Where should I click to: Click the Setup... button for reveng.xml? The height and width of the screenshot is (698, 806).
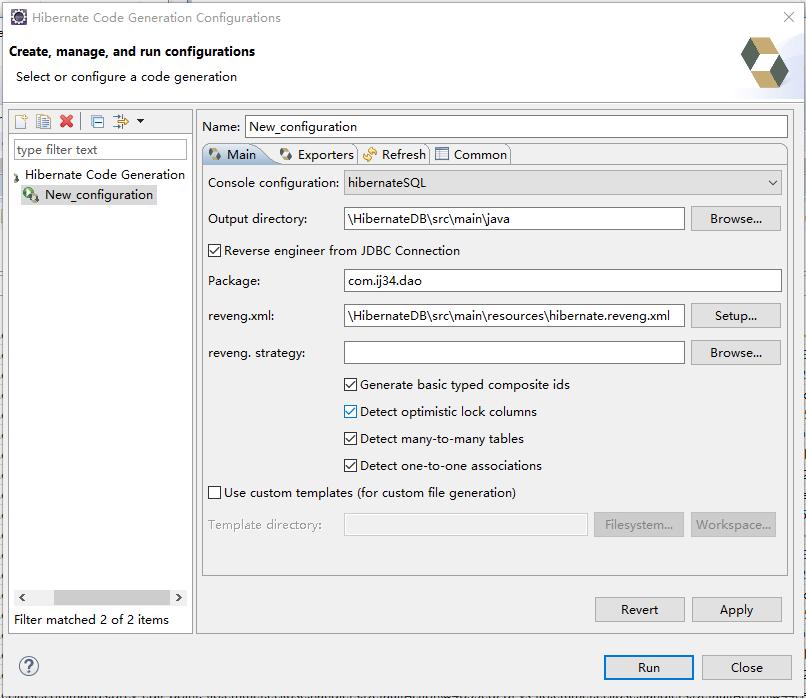[736, 316]
